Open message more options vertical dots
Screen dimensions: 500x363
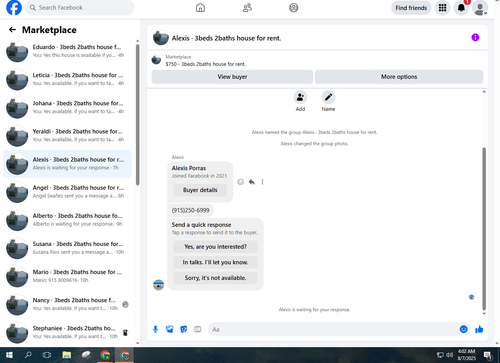(x=262, y=182)
